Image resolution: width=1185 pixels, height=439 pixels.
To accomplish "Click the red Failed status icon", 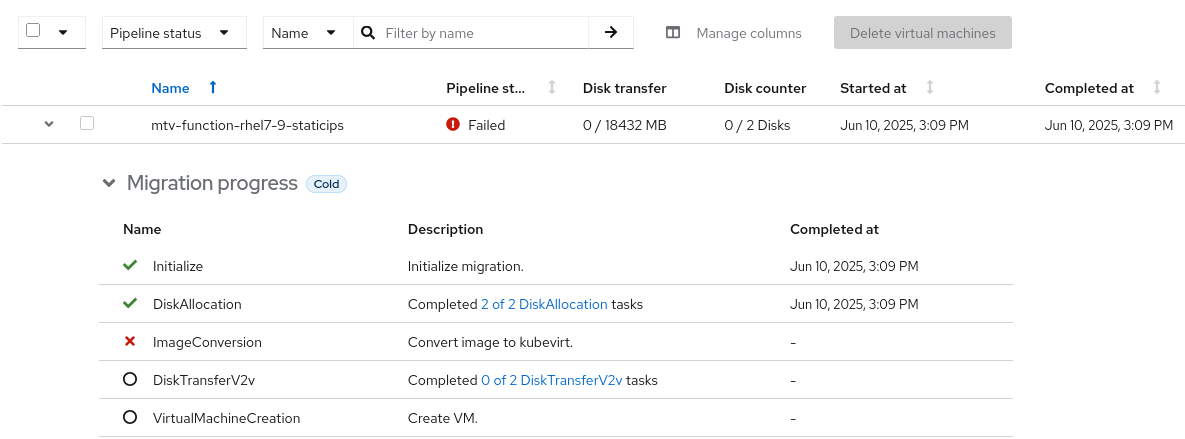I will [x=453, y=125].
